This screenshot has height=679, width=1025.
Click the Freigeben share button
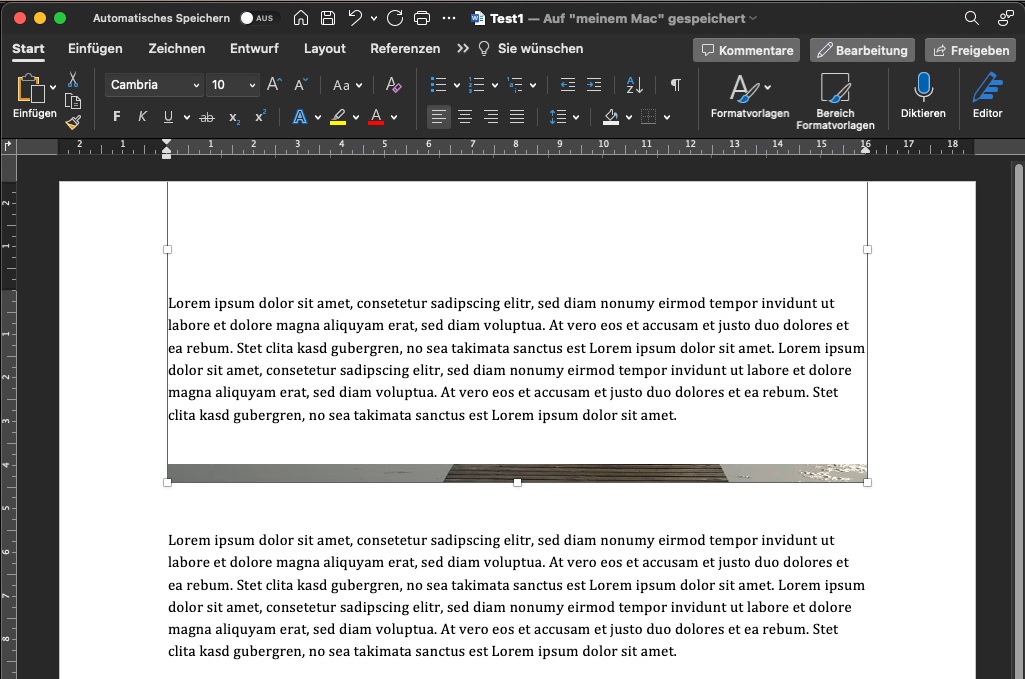[969, 50]
